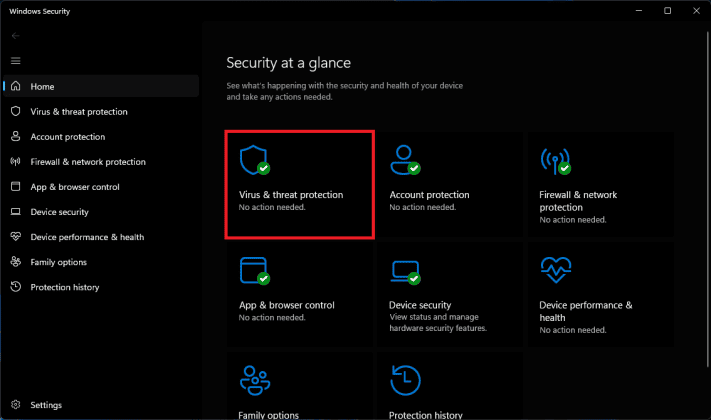Click the Family options people icon tile

(253, 381)
